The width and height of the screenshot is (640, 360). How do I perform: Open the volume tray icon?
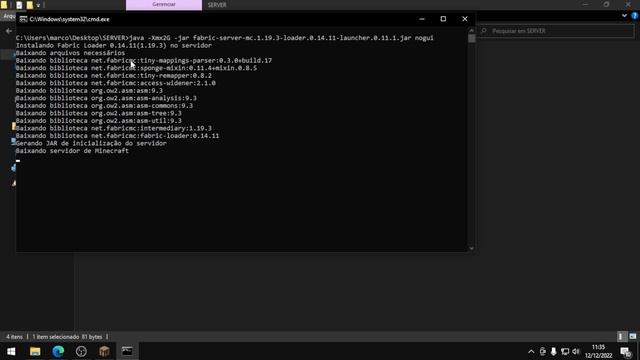click(576, 351)
